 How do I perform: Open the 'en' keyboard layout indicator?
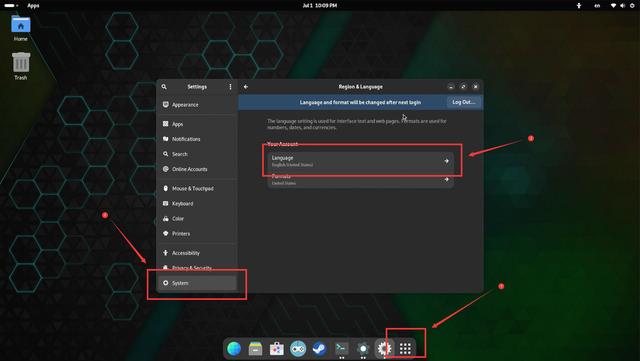[x=597, y=5]
